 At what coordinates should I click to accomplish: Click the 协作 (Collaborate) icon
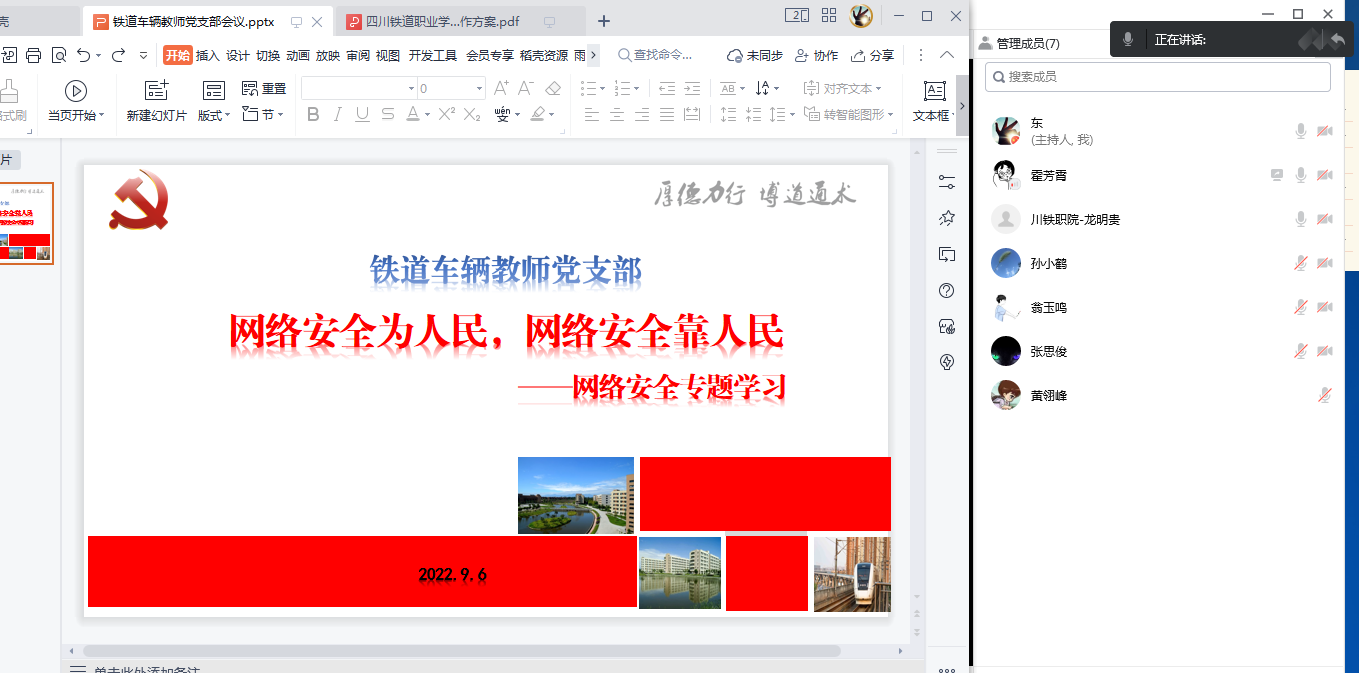[816, 55]
